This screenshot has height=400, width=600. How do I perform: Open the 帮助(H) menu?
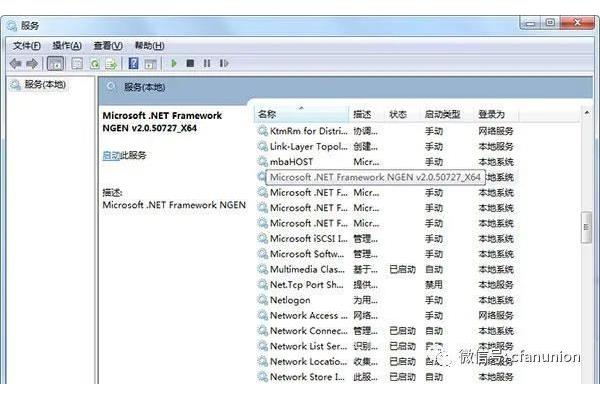pyautogui.click(x=150, y=46)
